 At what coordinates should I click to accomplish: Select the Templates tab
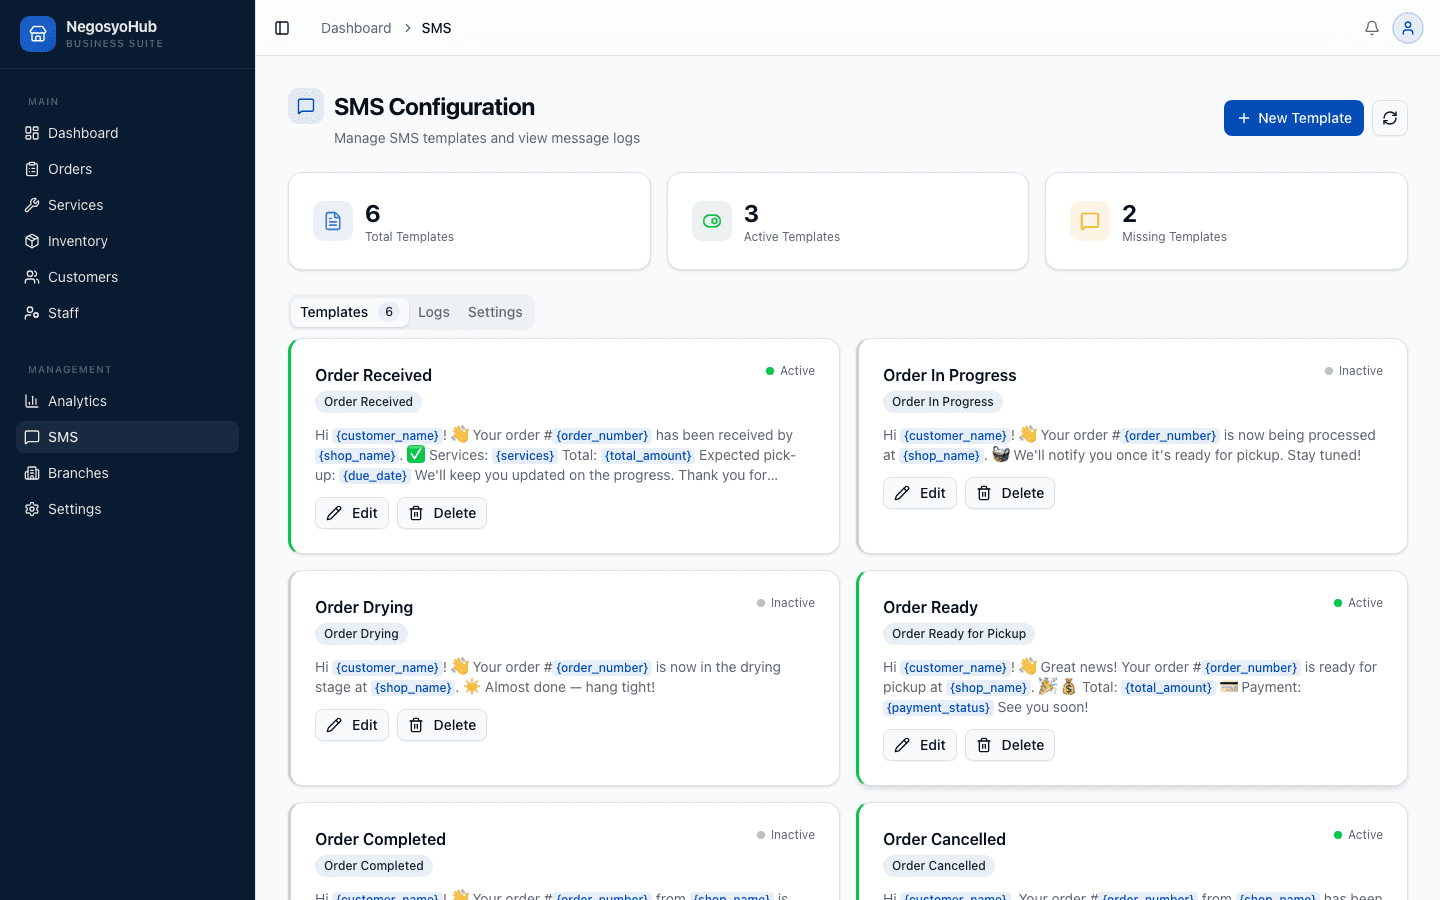click(x=348, y=312)
